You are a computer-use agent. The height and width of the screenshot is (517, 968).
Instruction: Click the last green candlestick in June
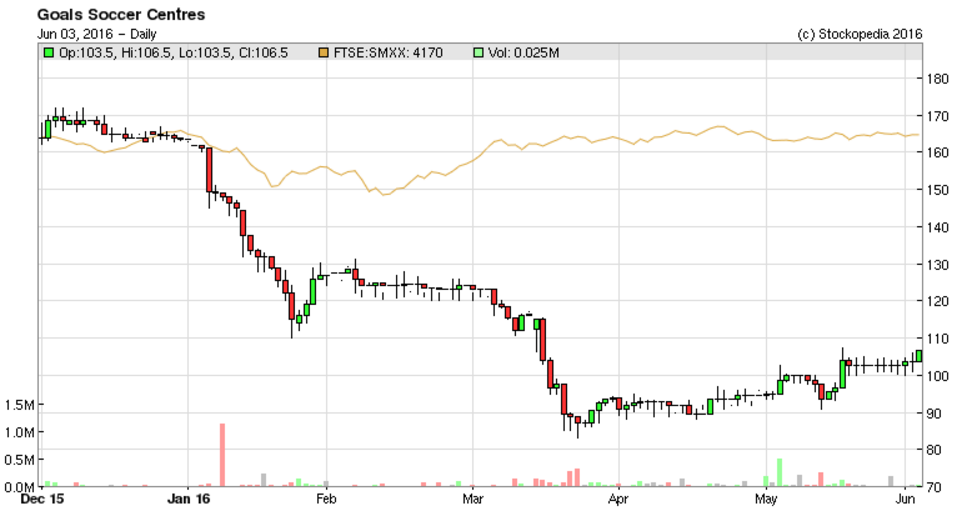click(919, 356)
